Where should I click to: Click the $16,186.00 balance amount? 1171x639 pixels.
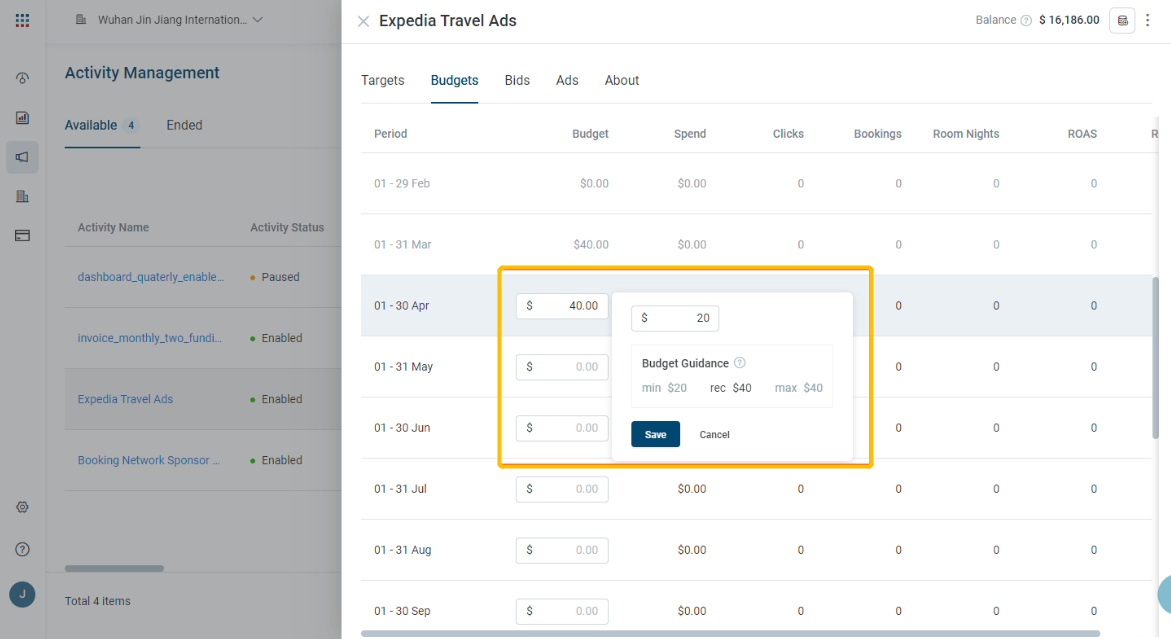tap(1069, 20)
